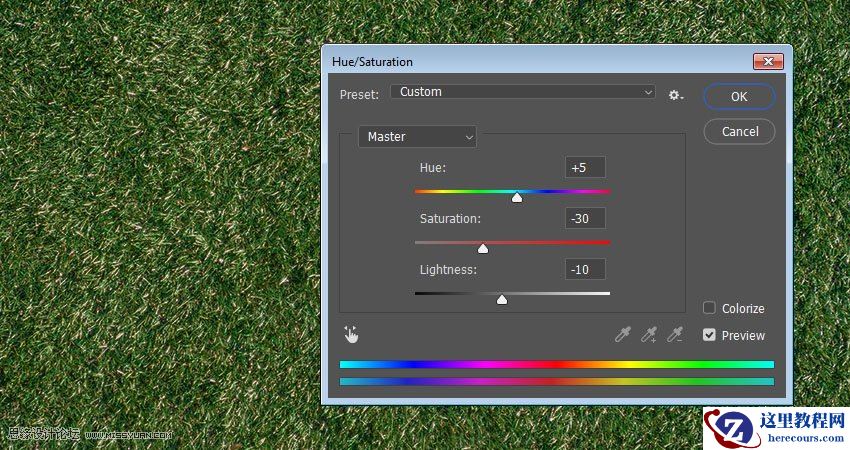Viewport: 850px width, 450px height.
Task: Click the Hue slider handle
Action: pos(517,198)
